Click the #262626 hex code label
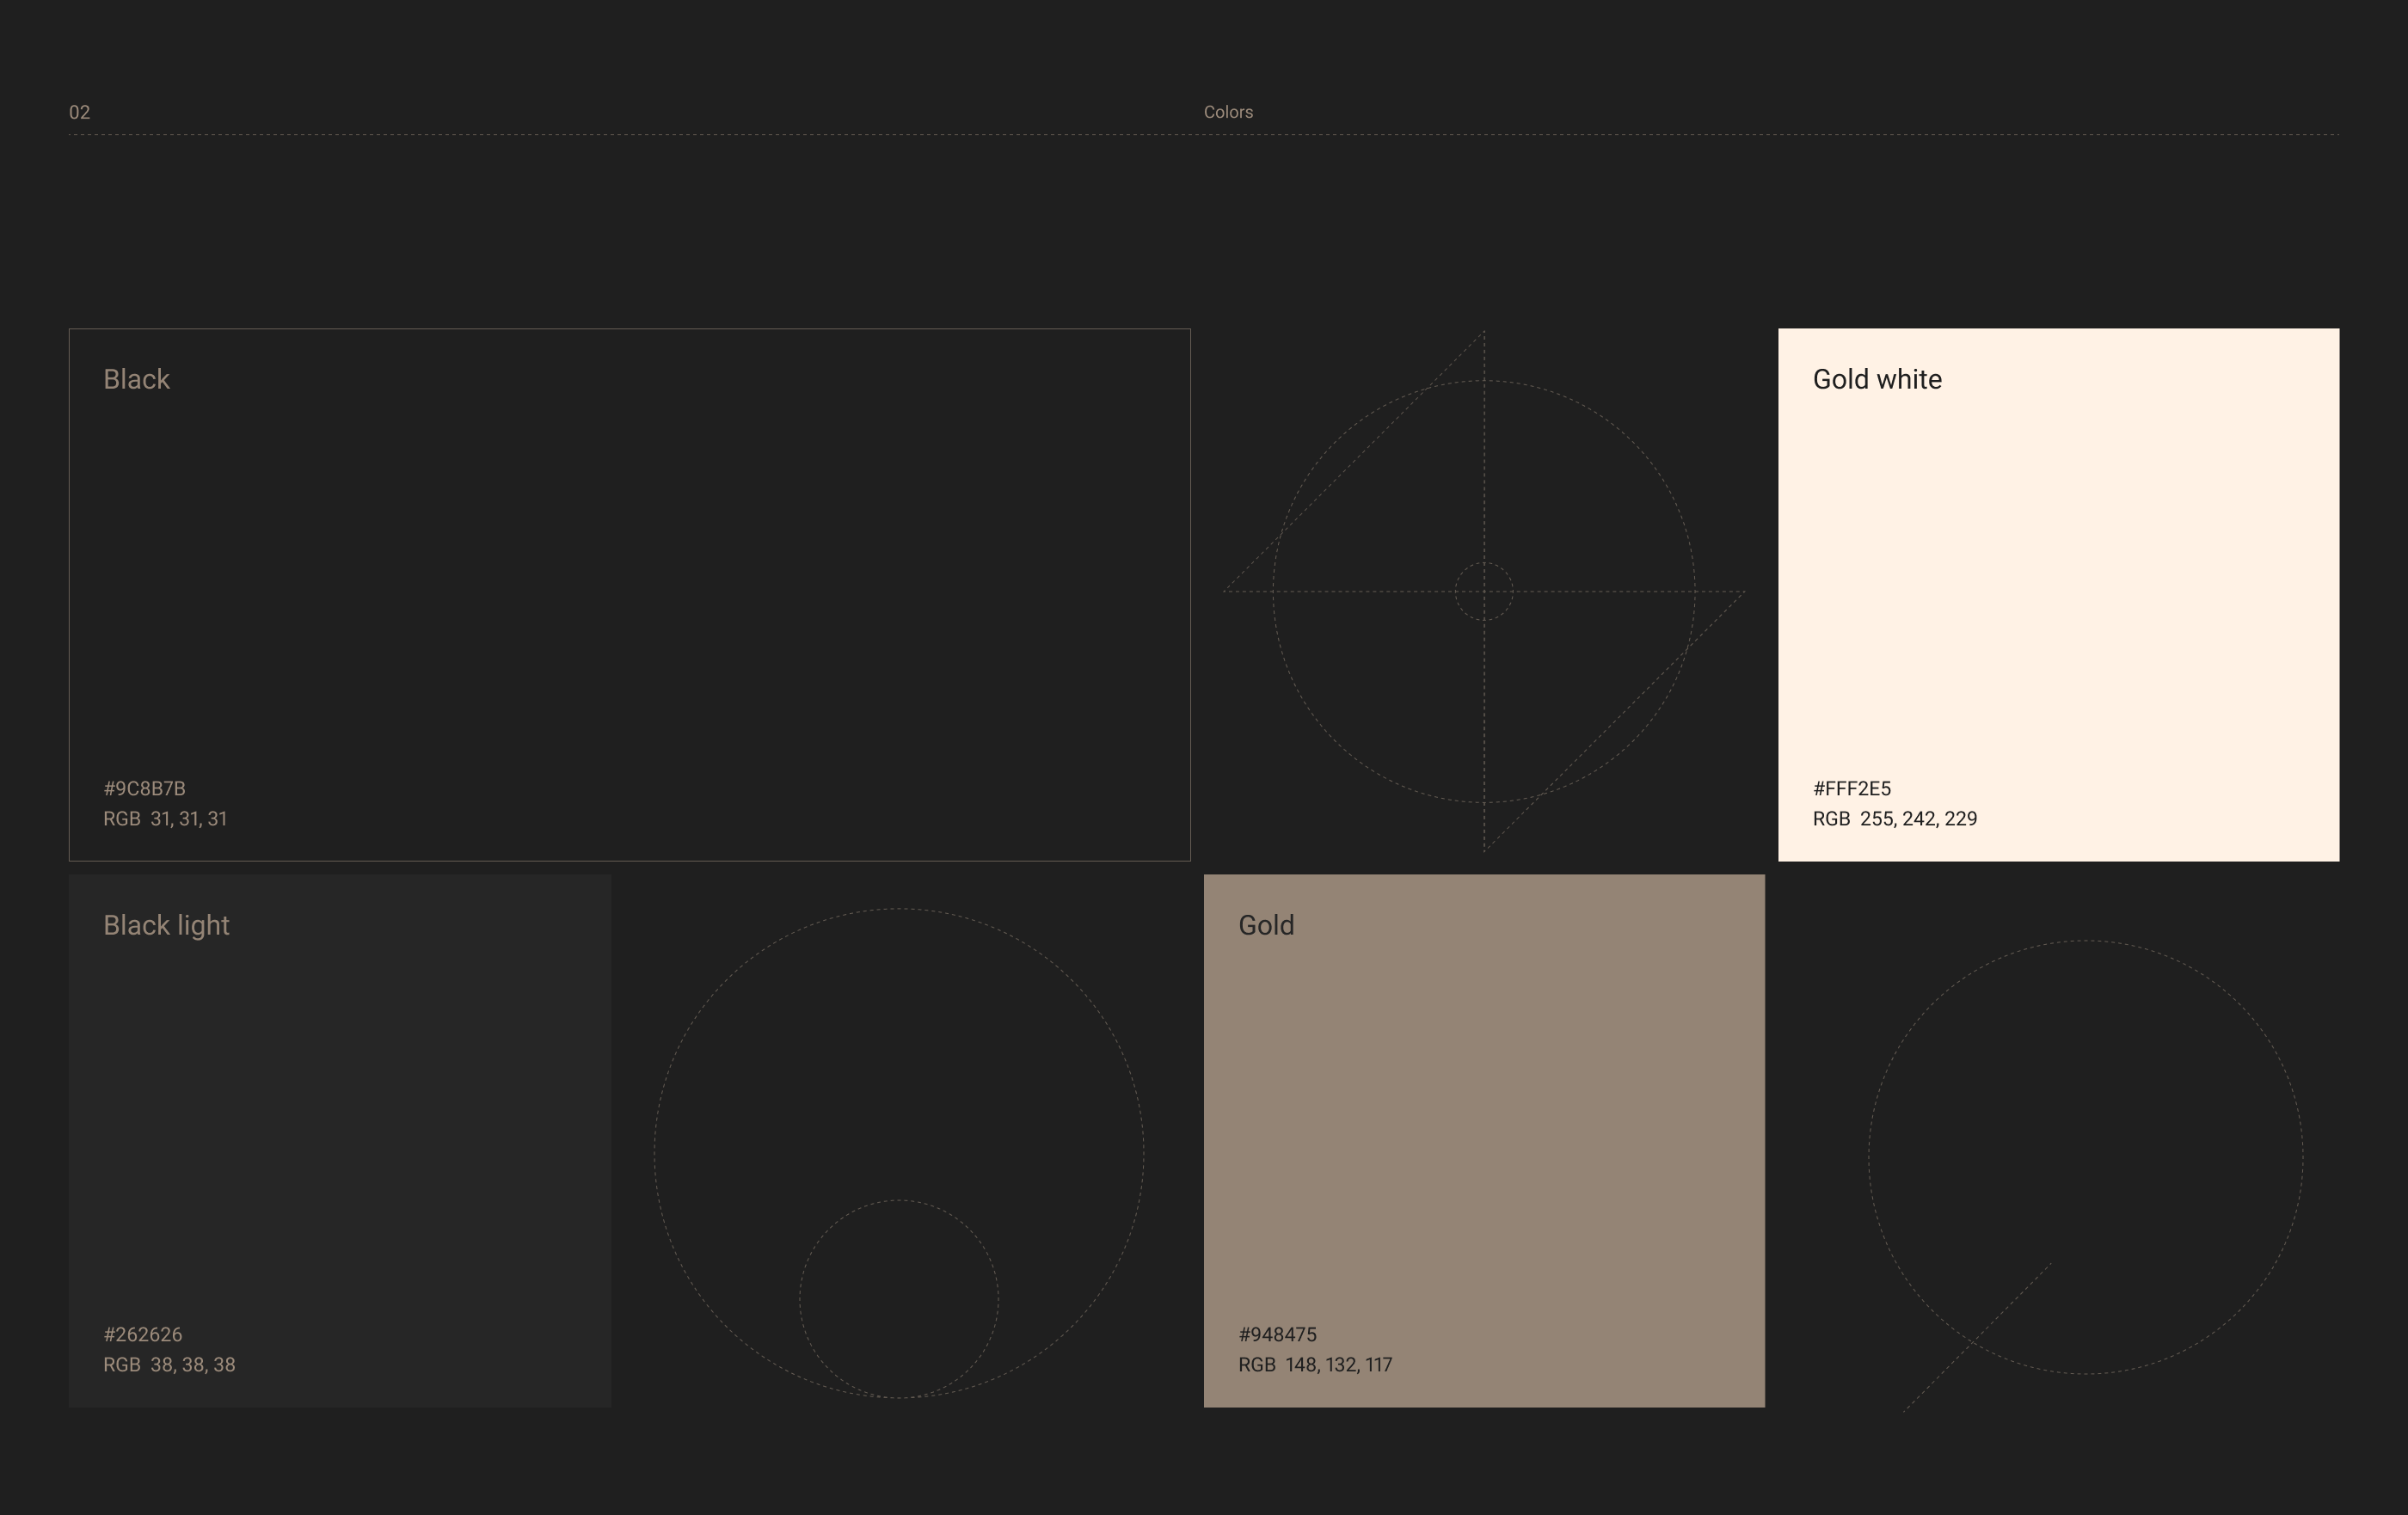Screen dimensions: 2408x1515 142,1334
